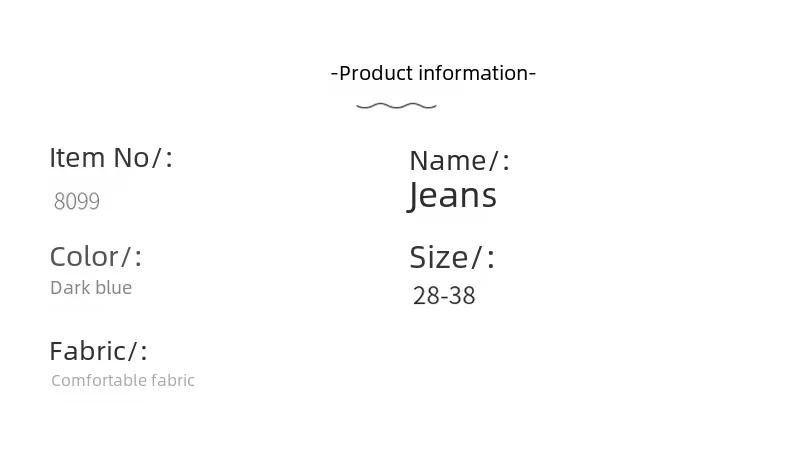This screenshot has height=463, width=790.
Task: Click the item number 8099
Action: click(x=77, y=202)
